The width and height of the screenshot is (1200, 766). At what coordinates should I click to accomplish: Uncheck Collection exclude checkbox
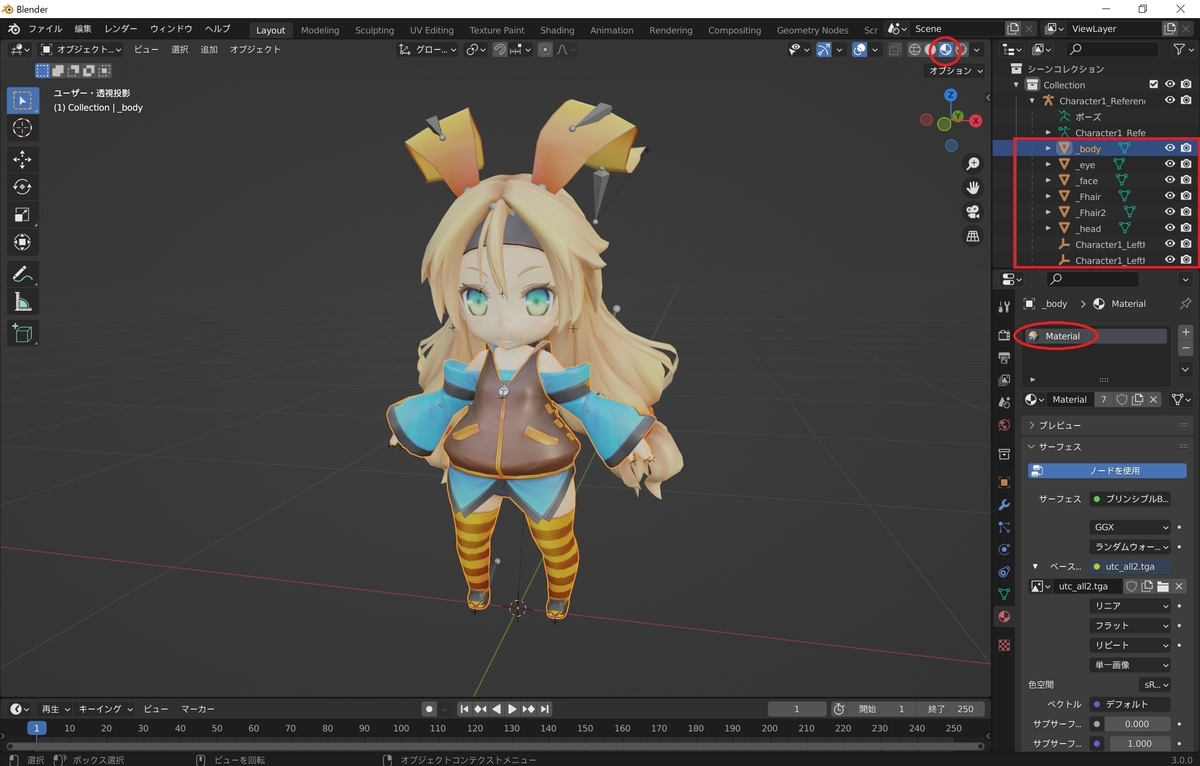[x=1154, y=85]
